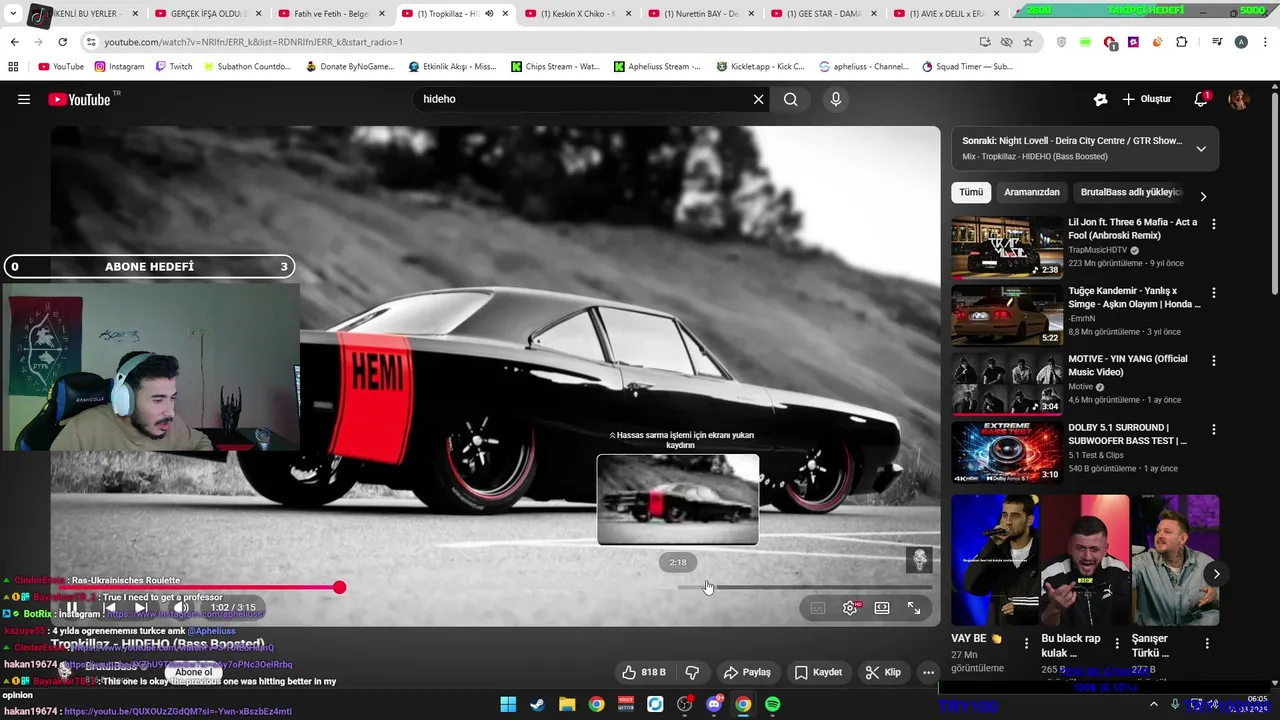Open options for DOLBY 5.1 video
The image size is (1280, 720).
[1214, 430]
